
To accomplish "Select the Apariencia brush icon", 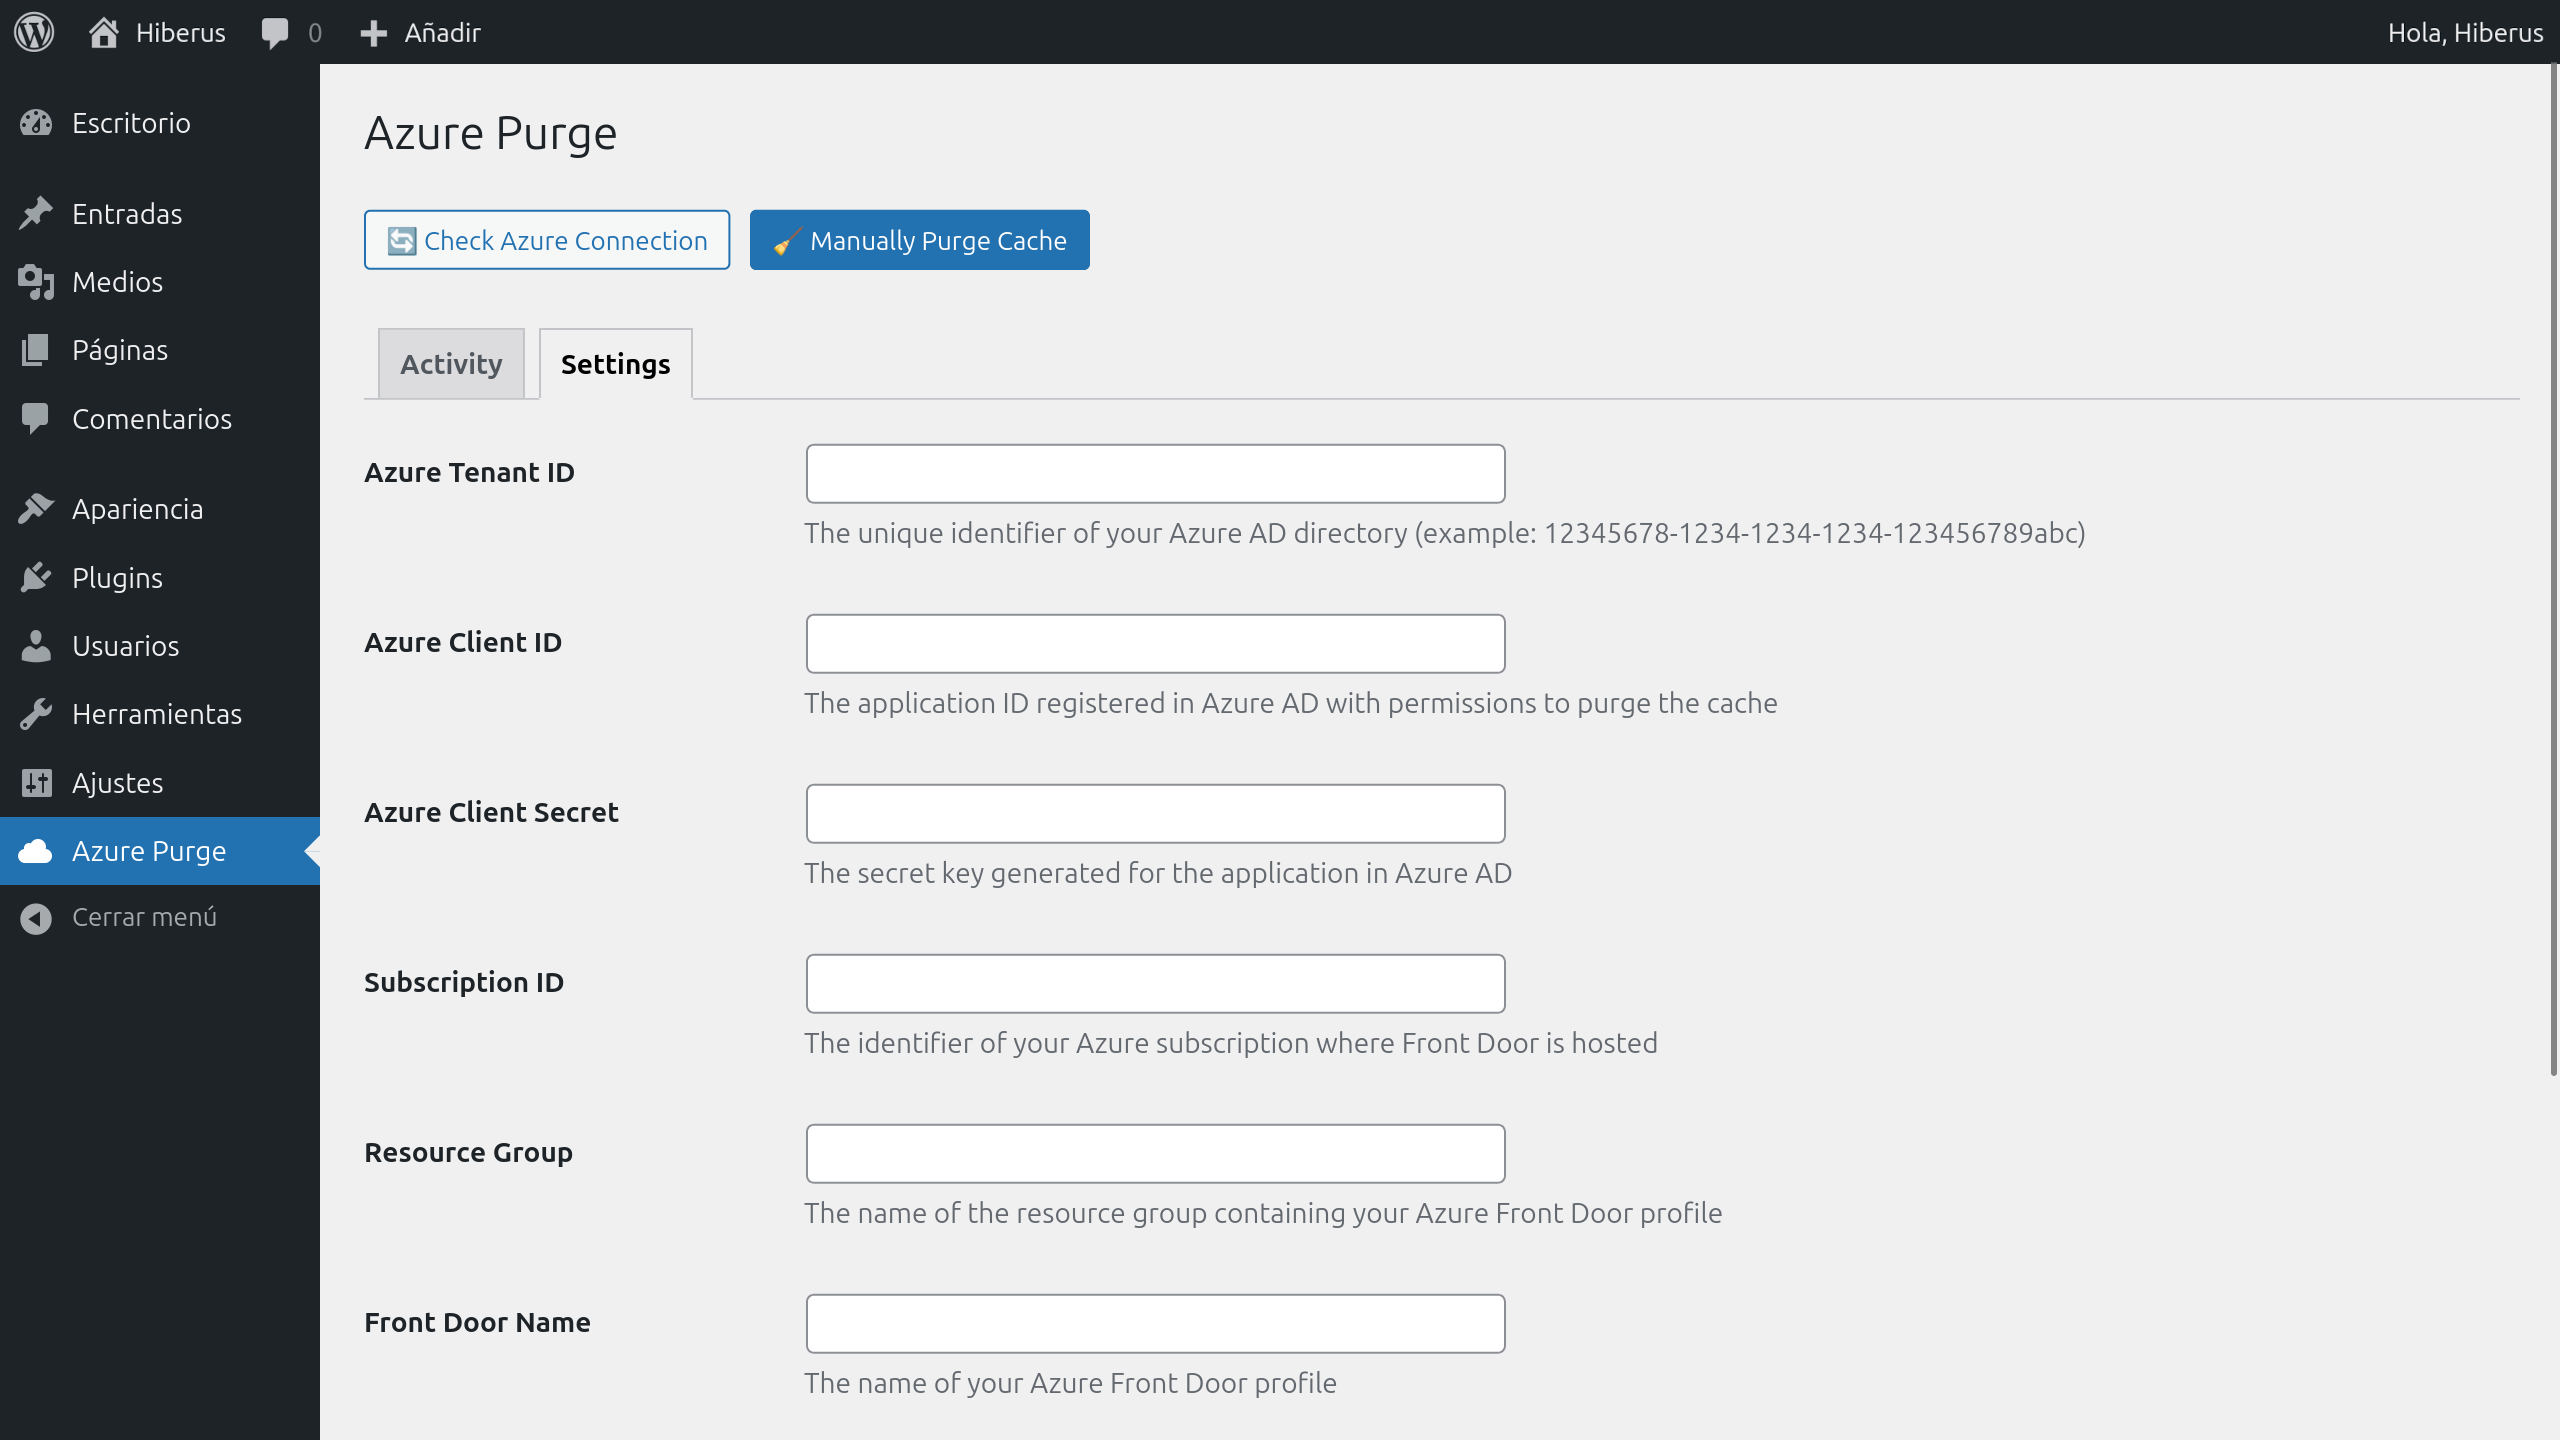I will click(x=37, y=507).
